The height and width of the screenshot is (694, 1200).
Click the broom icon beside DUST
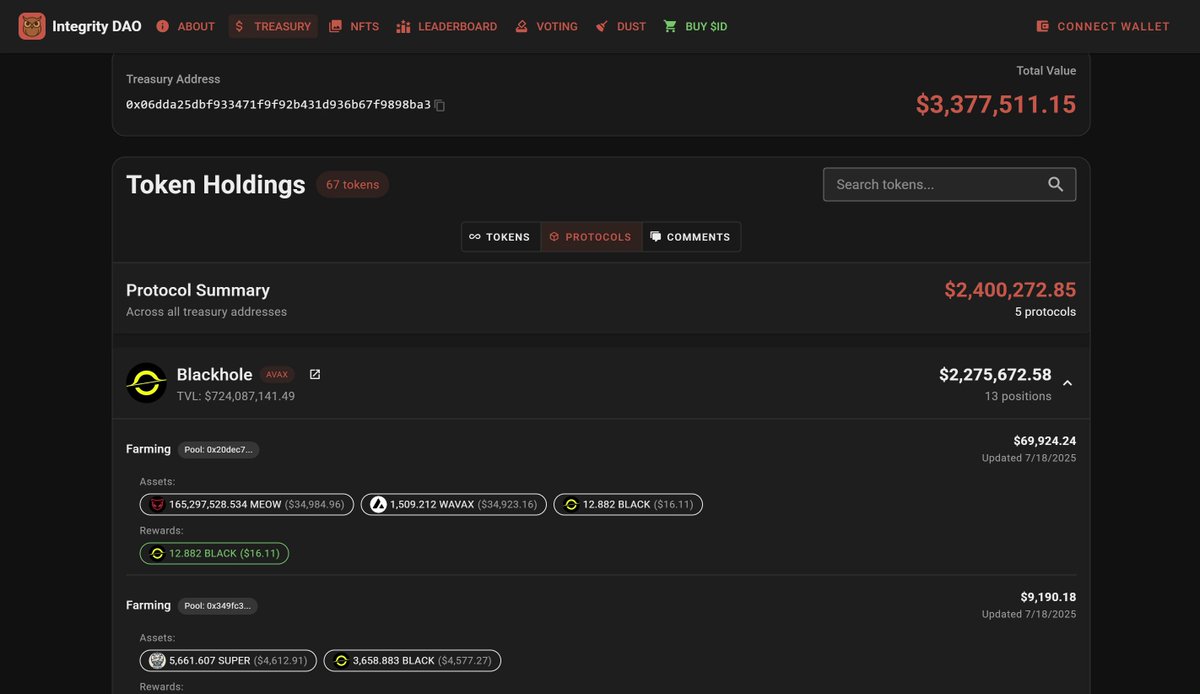pos(601,26)
